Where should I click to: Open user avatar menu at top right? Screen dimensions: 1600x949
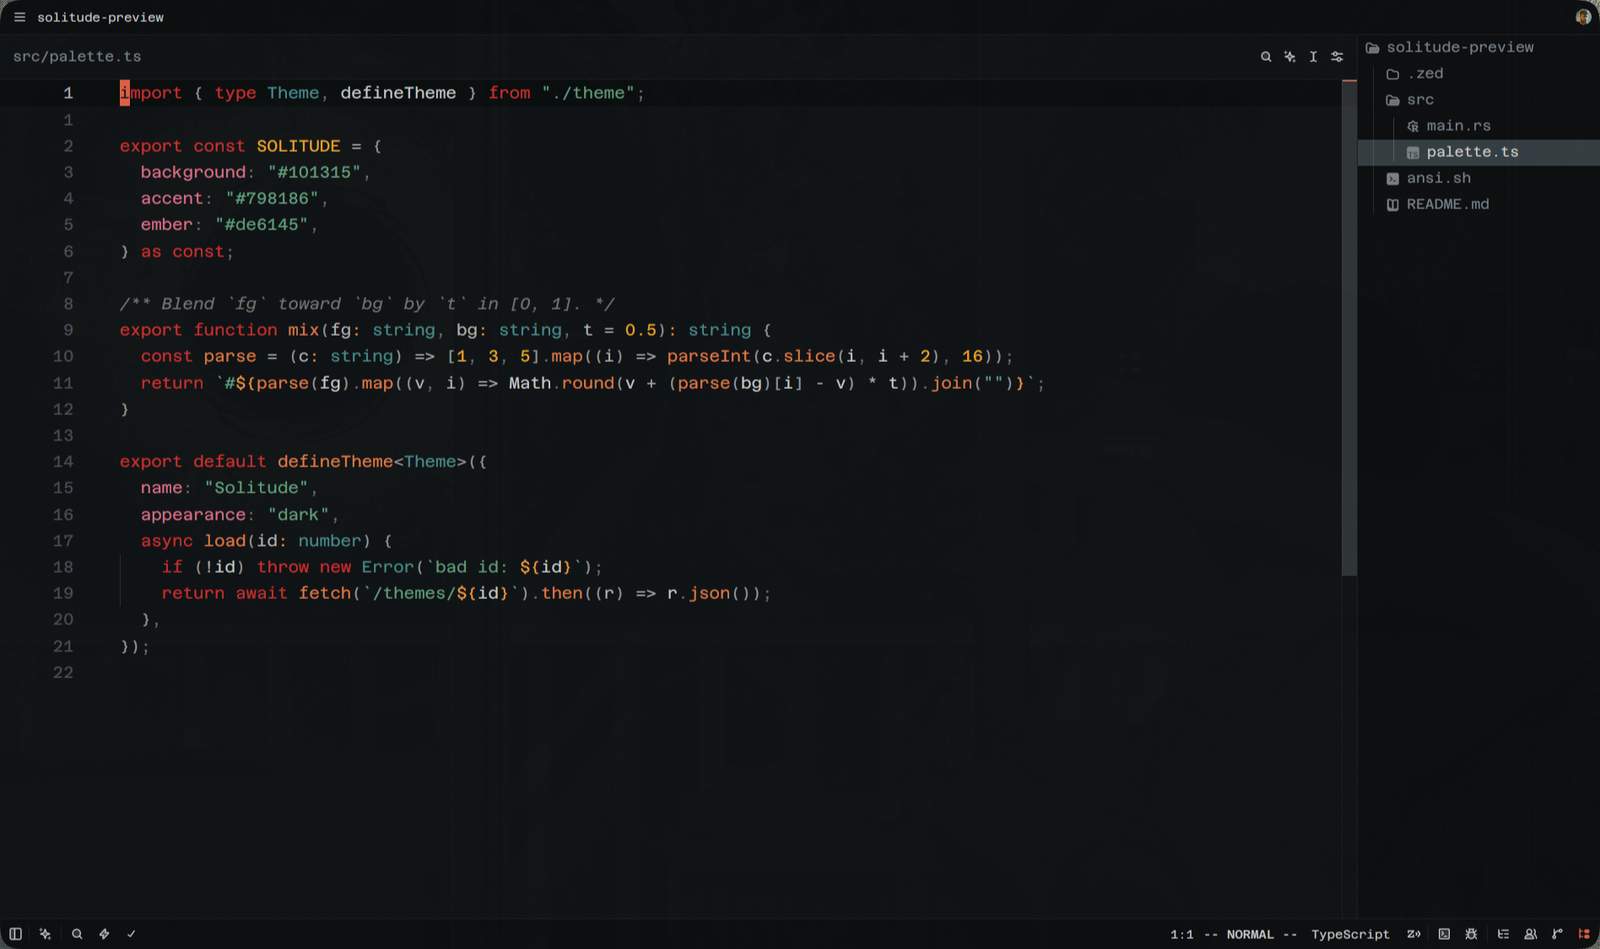click(x=1583, y=17)
